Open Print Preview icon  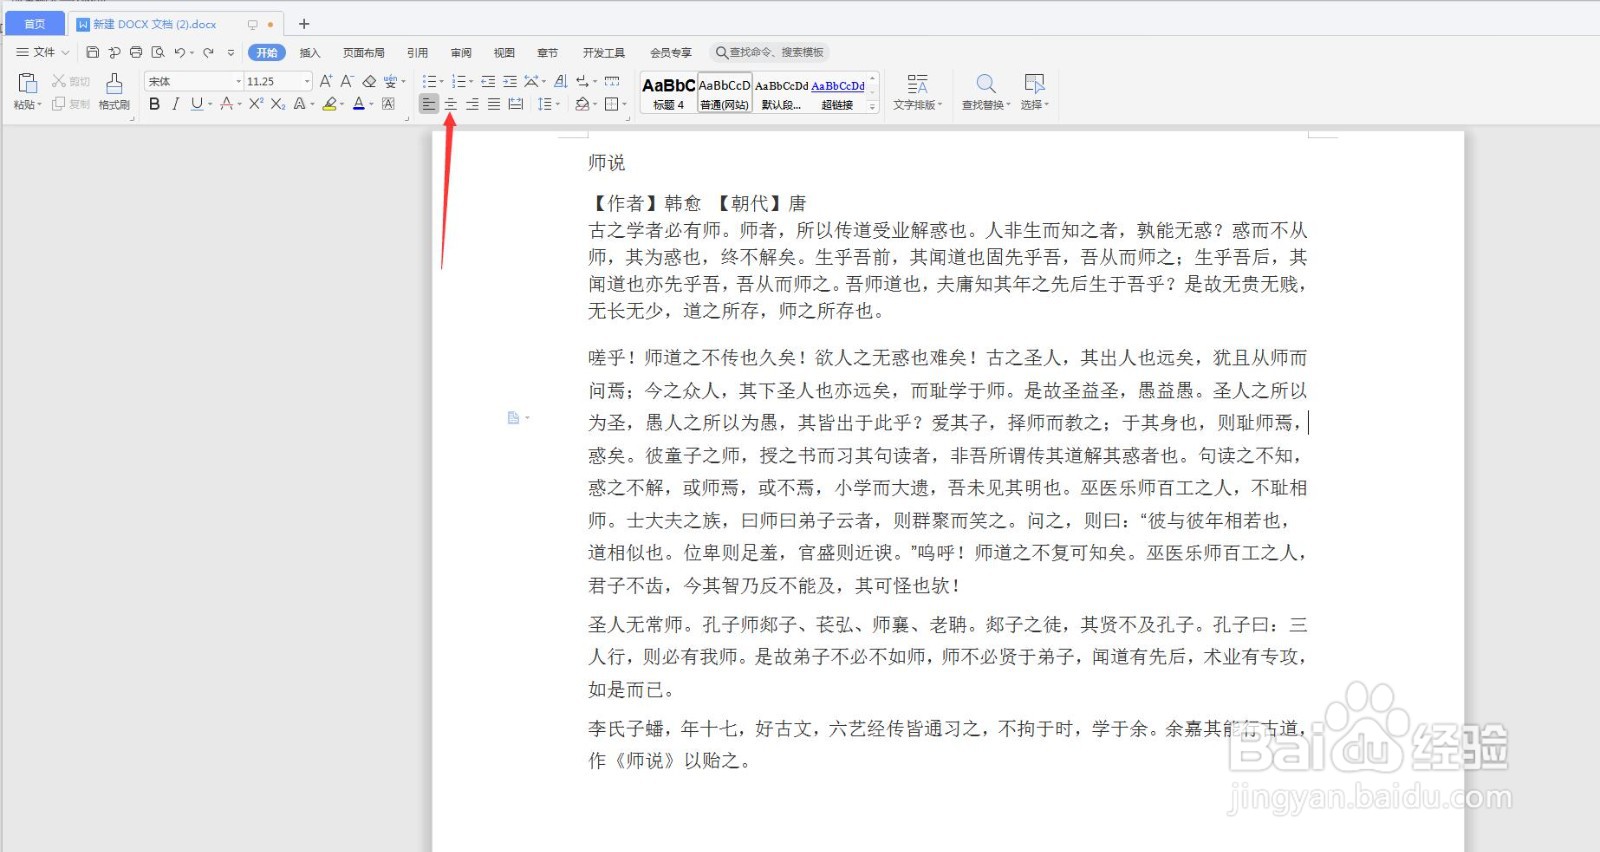click(x=158, y=52)
